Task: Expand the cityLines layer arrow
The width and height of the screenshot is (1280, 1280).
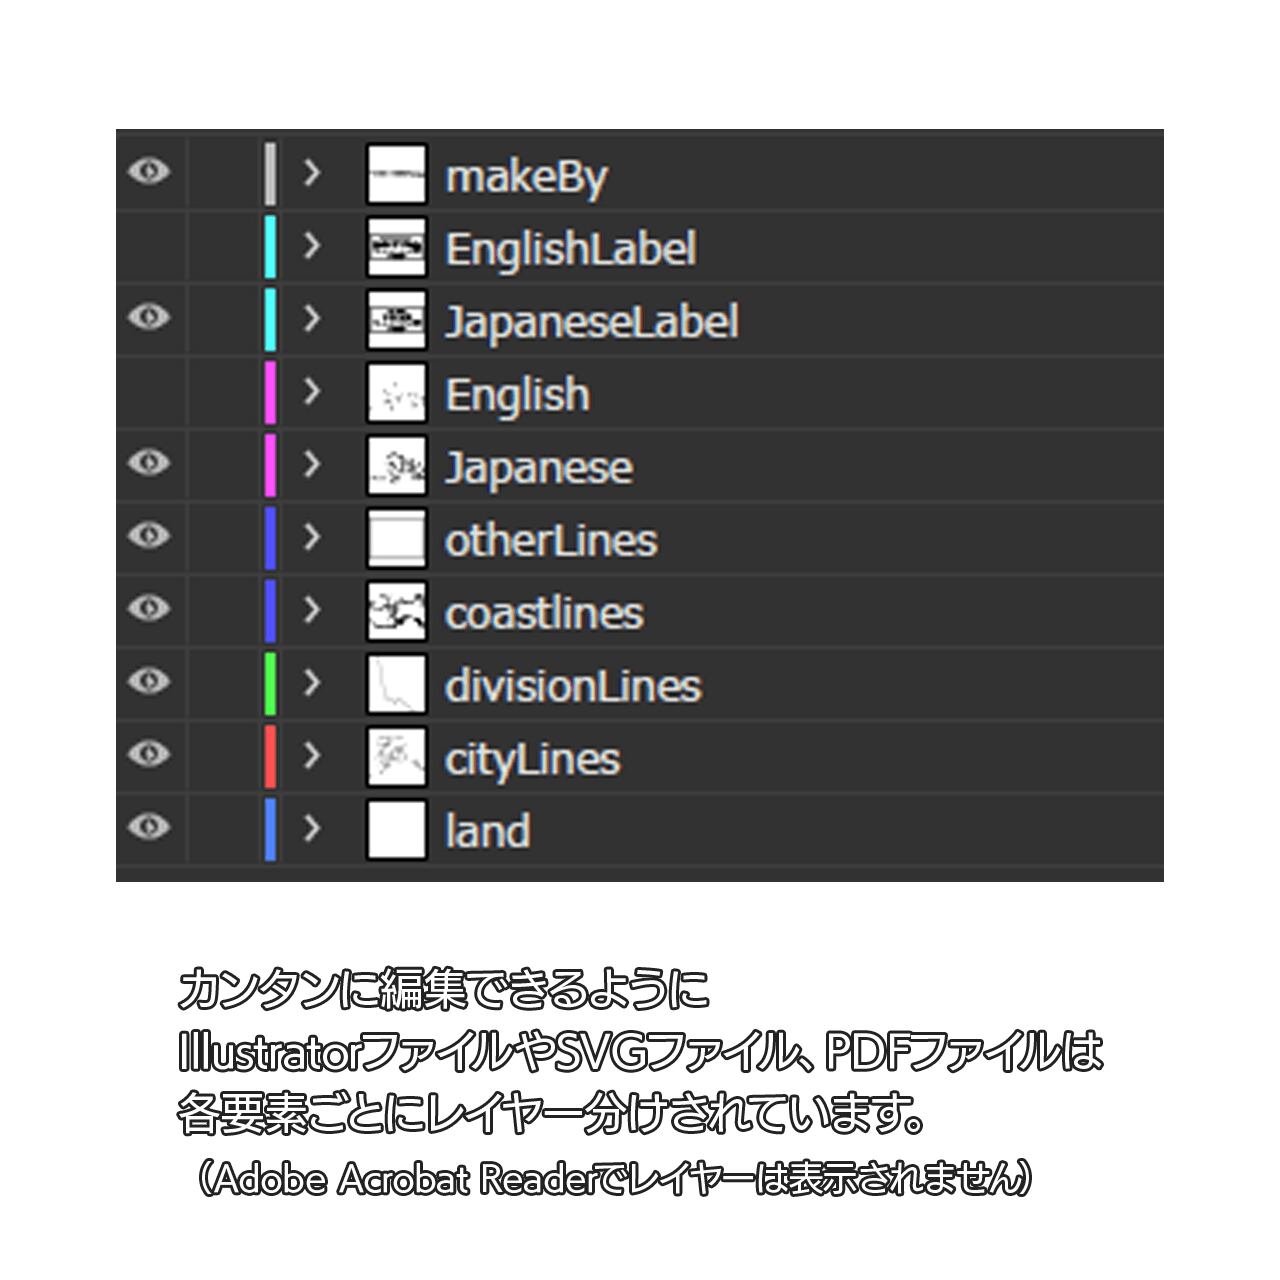Action: [312, 755]
